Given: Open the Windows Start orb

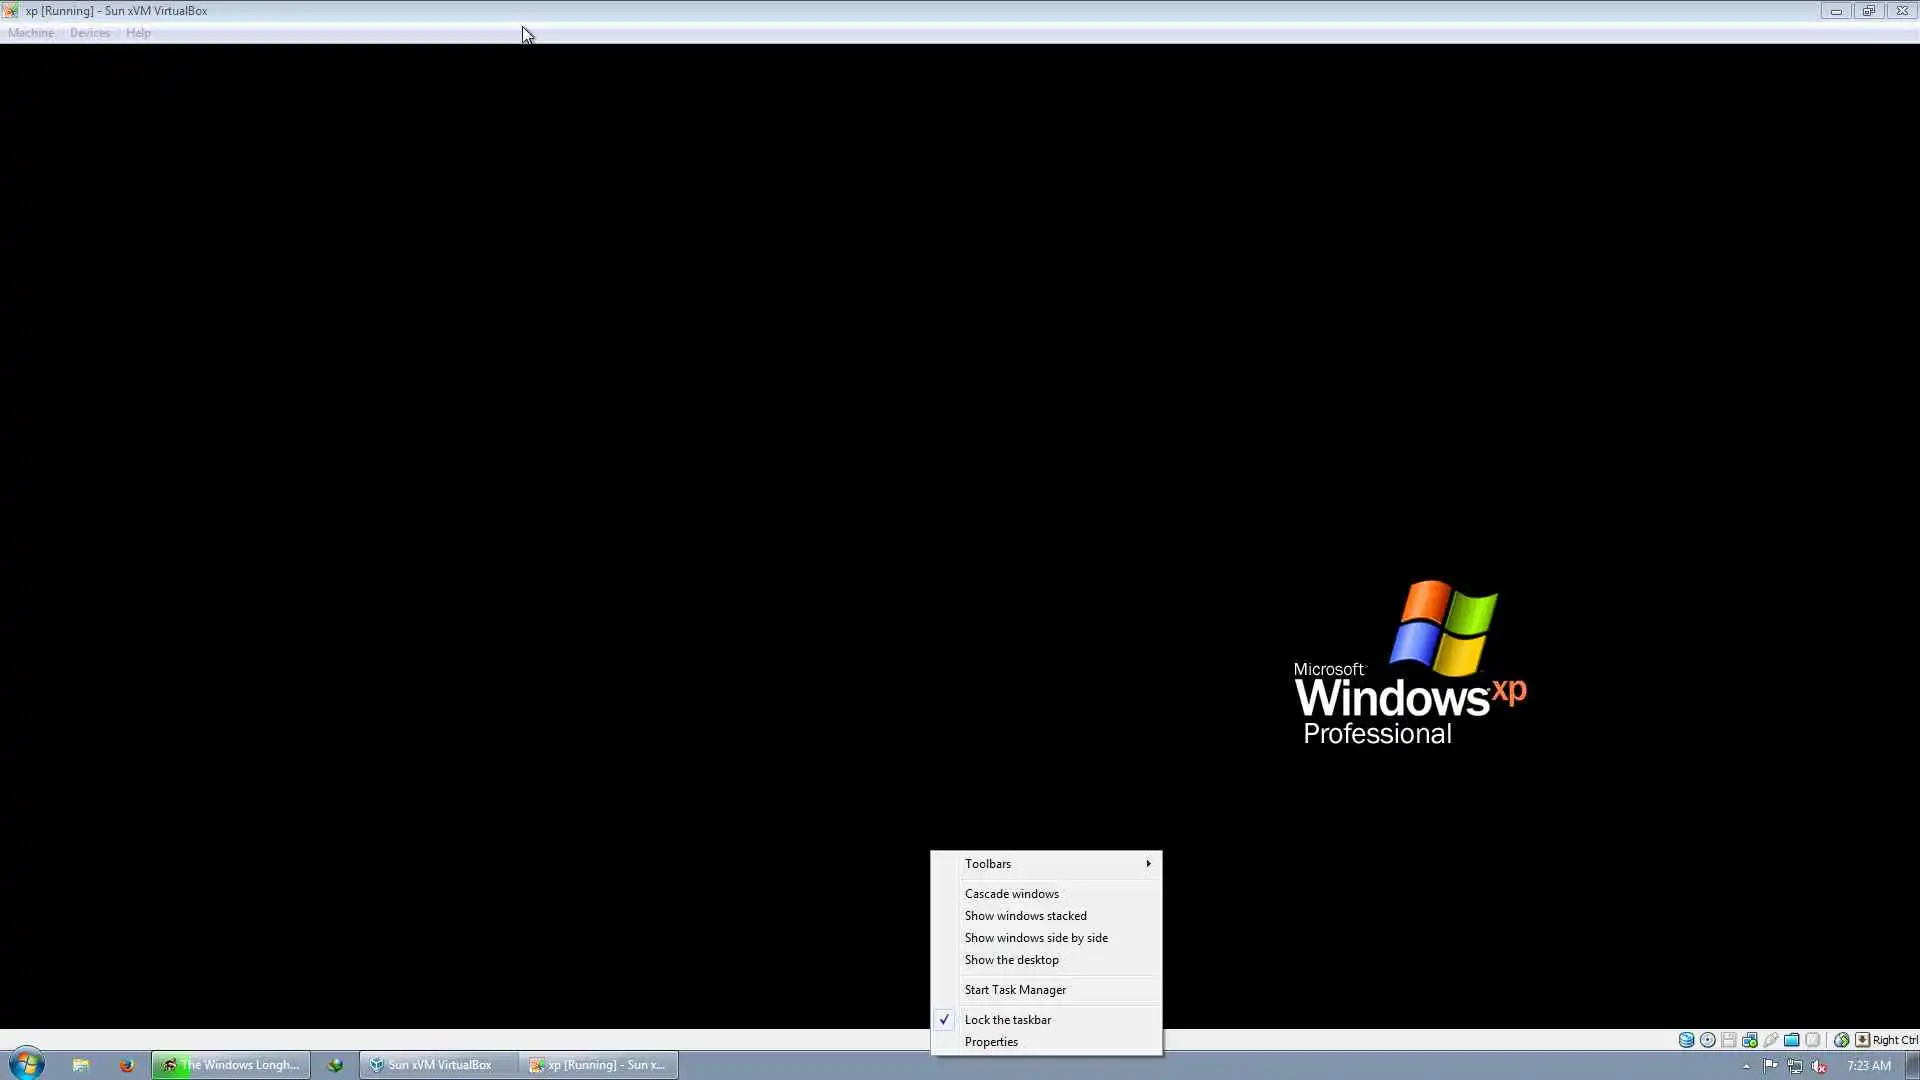Looking at the screenshot, I should (x=26, y=1064).
